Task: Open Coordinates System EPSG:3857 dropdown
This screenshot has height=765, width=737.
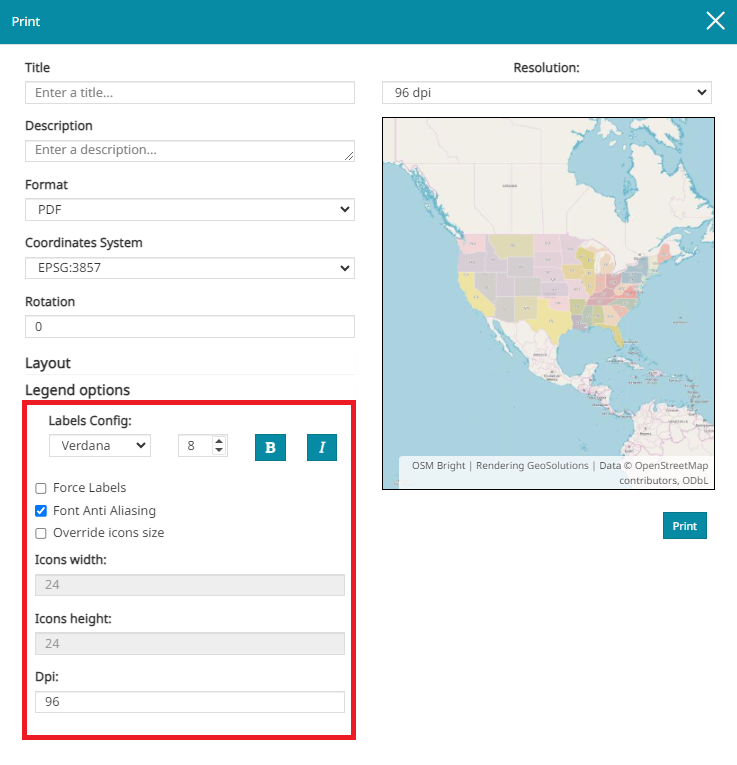Action: 189,268
